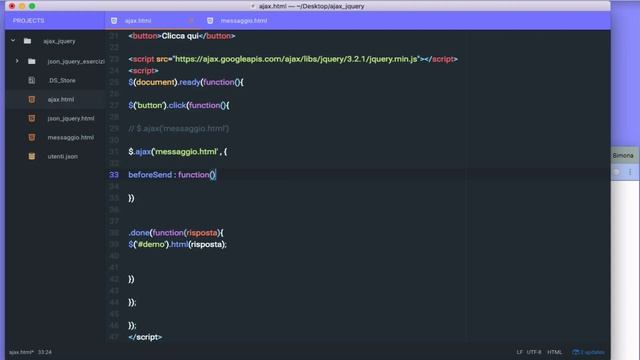This screenshot has height=360, width=640.
Task: Change UTF-8 encoding in status bar
Action: 533,352
